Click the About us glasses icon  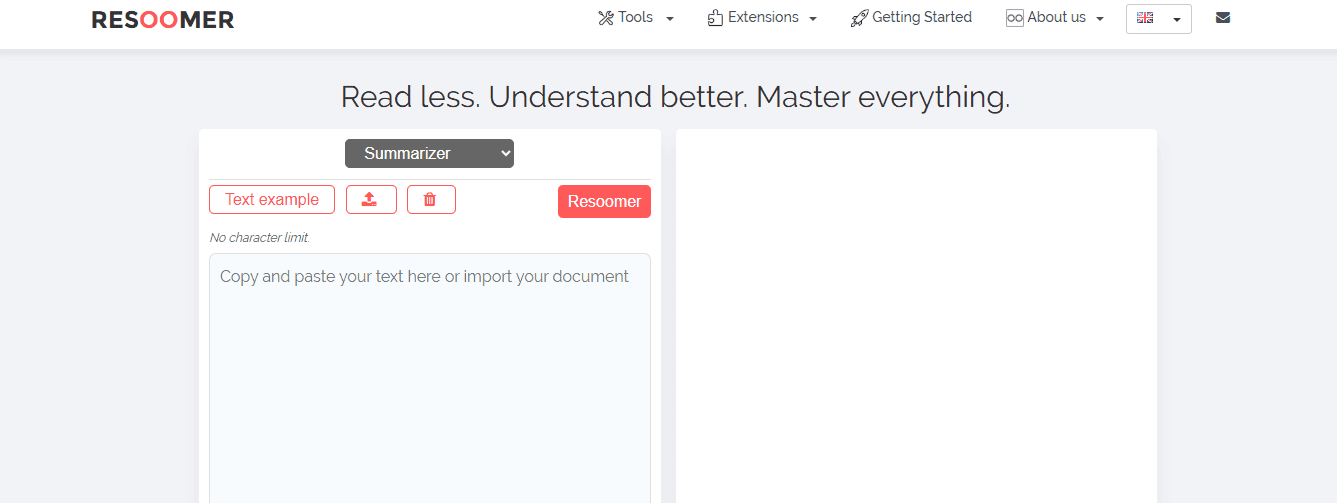pyautogui.click(x=1015, y=18)
